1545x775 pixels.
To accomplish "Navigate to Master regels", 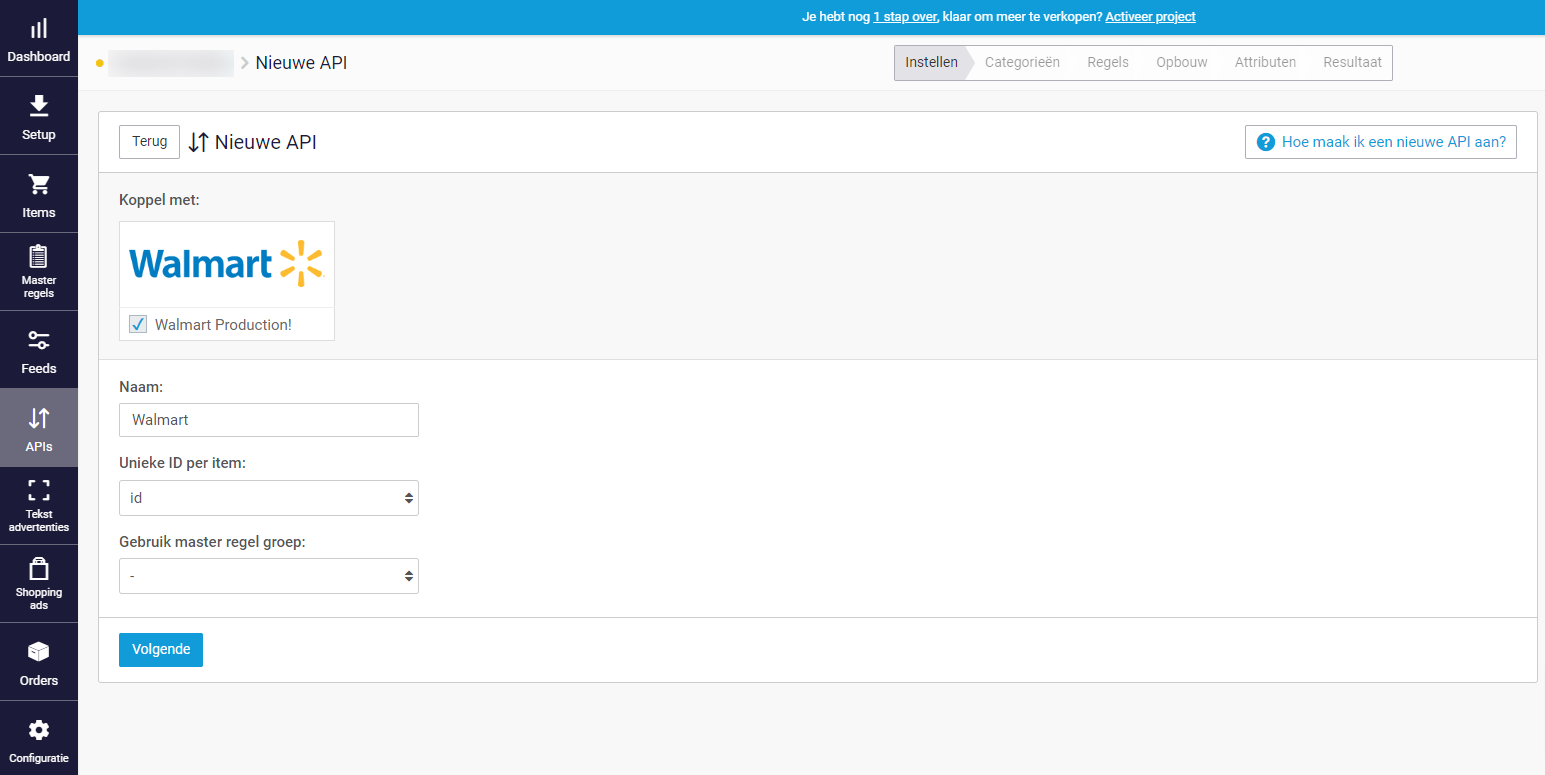I will (x=38, y=271).
